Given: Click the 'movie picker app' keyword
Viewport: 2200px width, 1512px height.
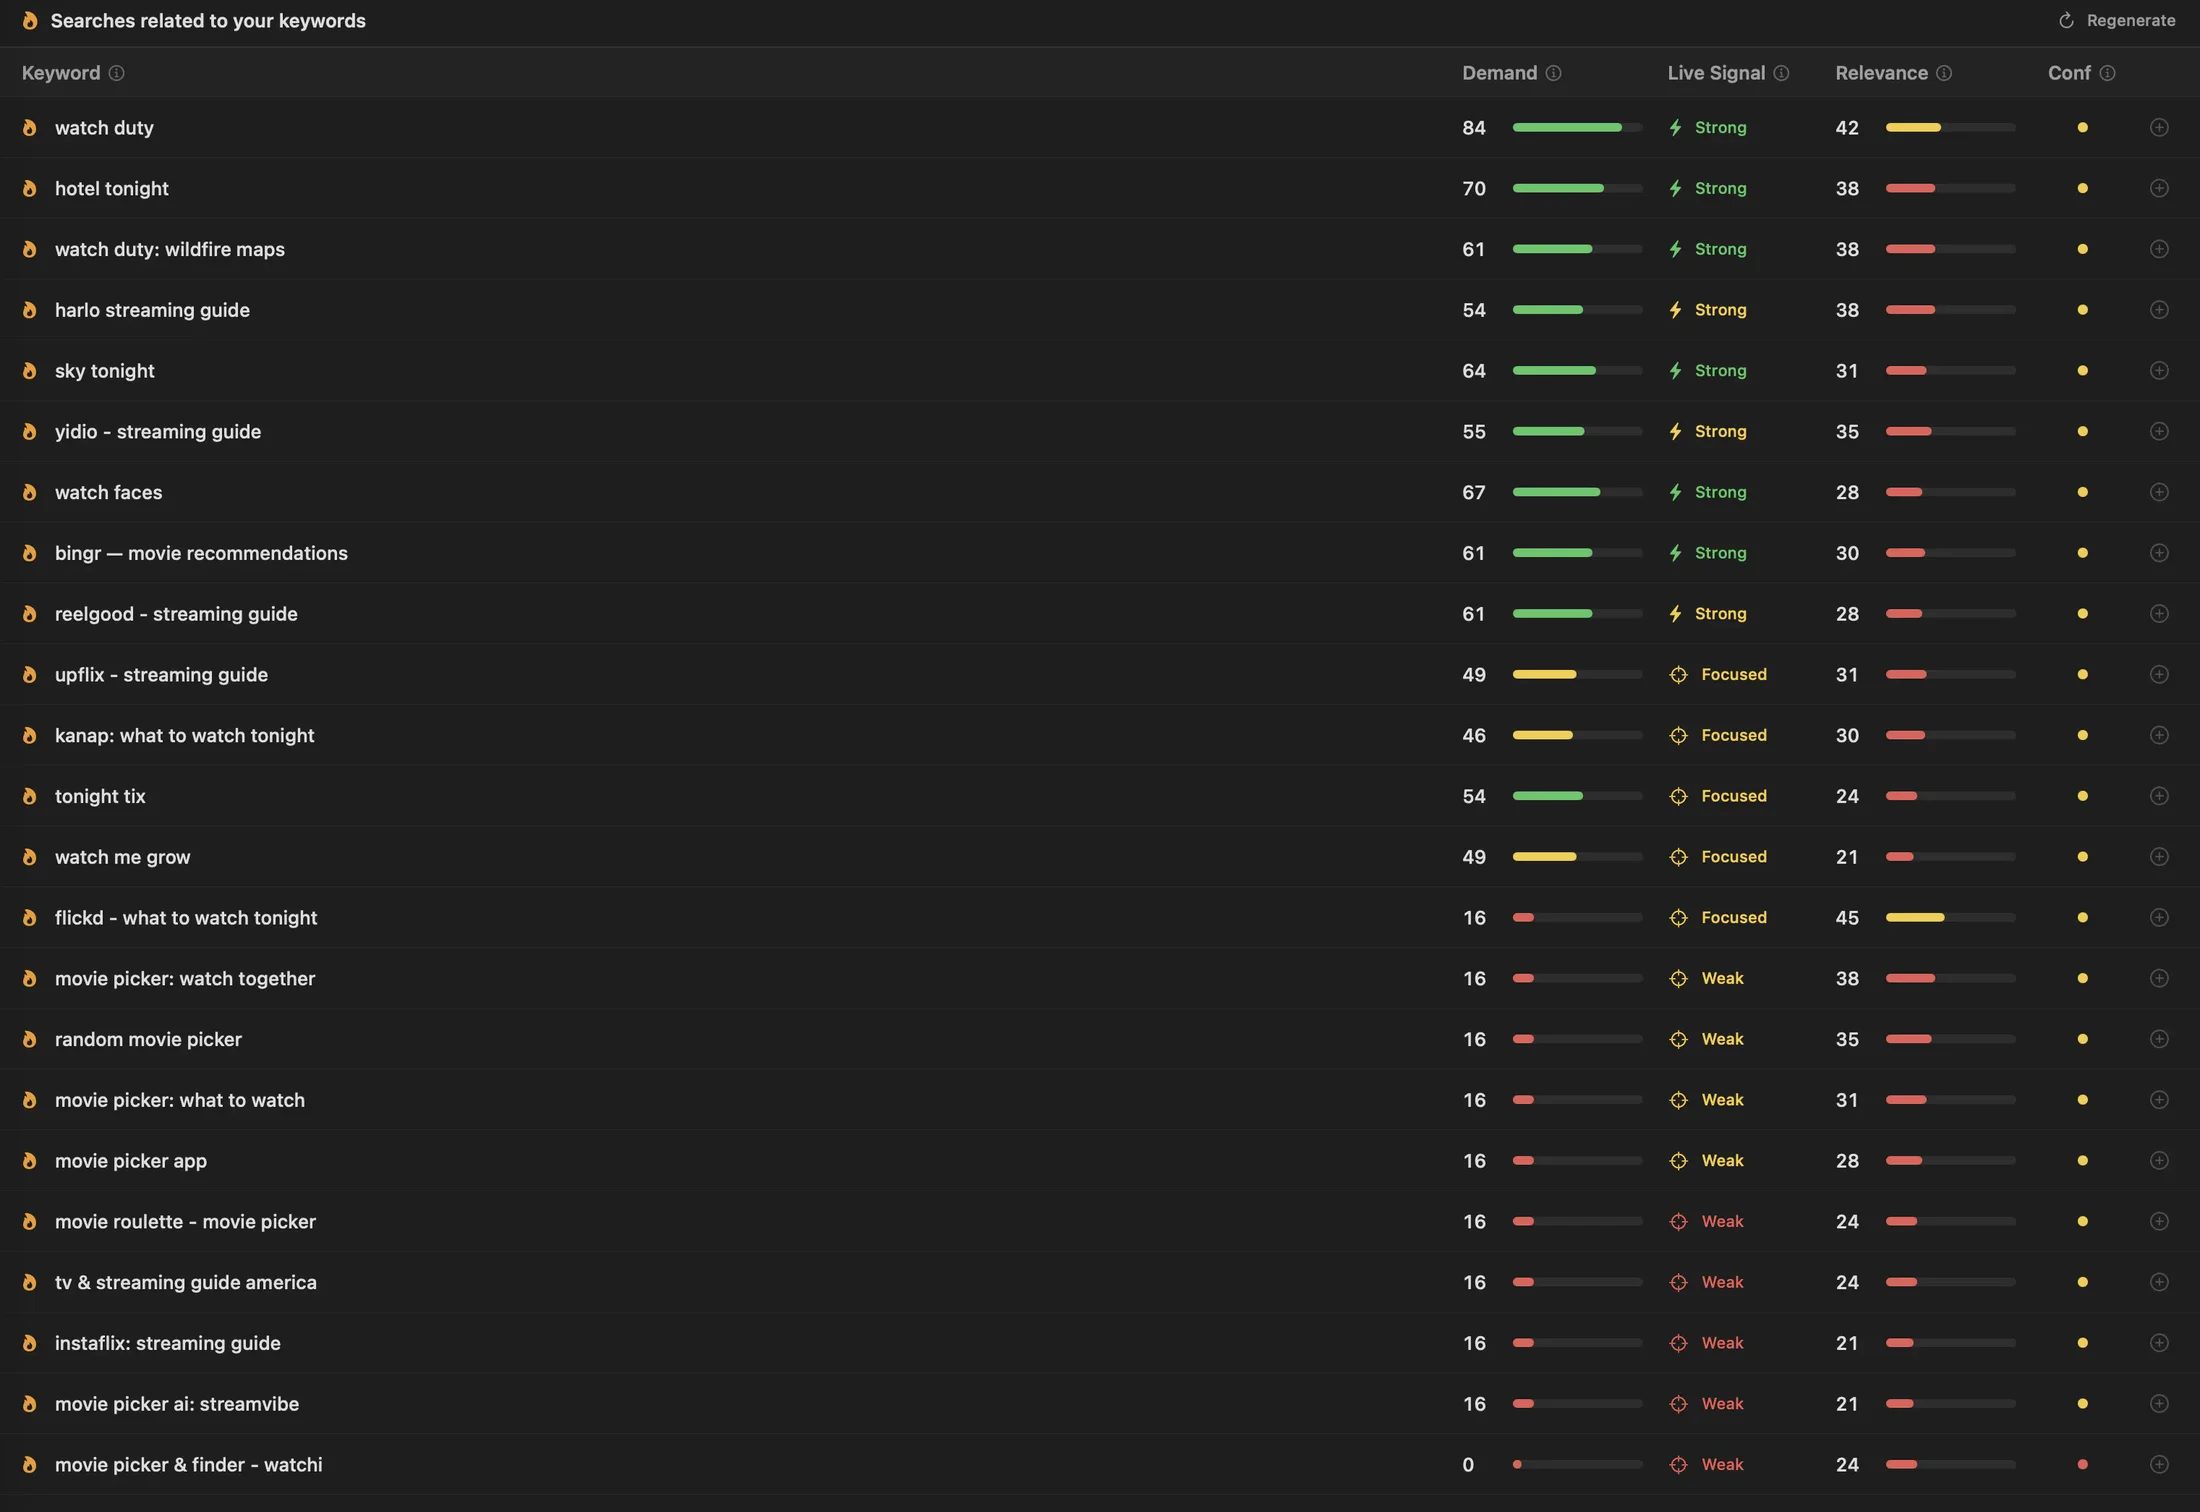Looking at the screenshot, I should 131,1160.
